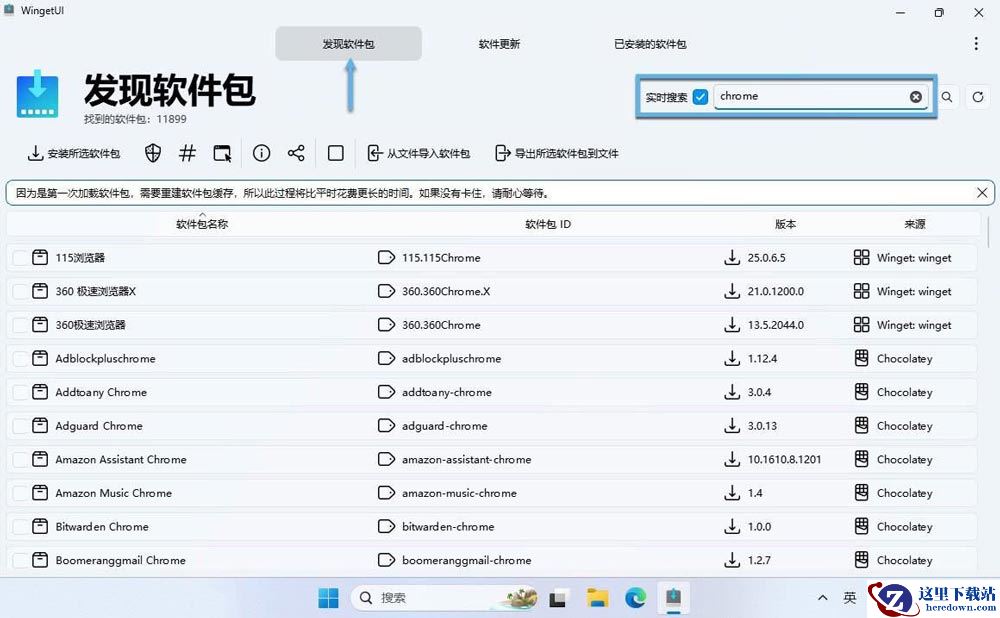Viewport: 1000px width, 618px height.
Task: Click 导出所选软件包到文件 button
Action: pos(557,153)
